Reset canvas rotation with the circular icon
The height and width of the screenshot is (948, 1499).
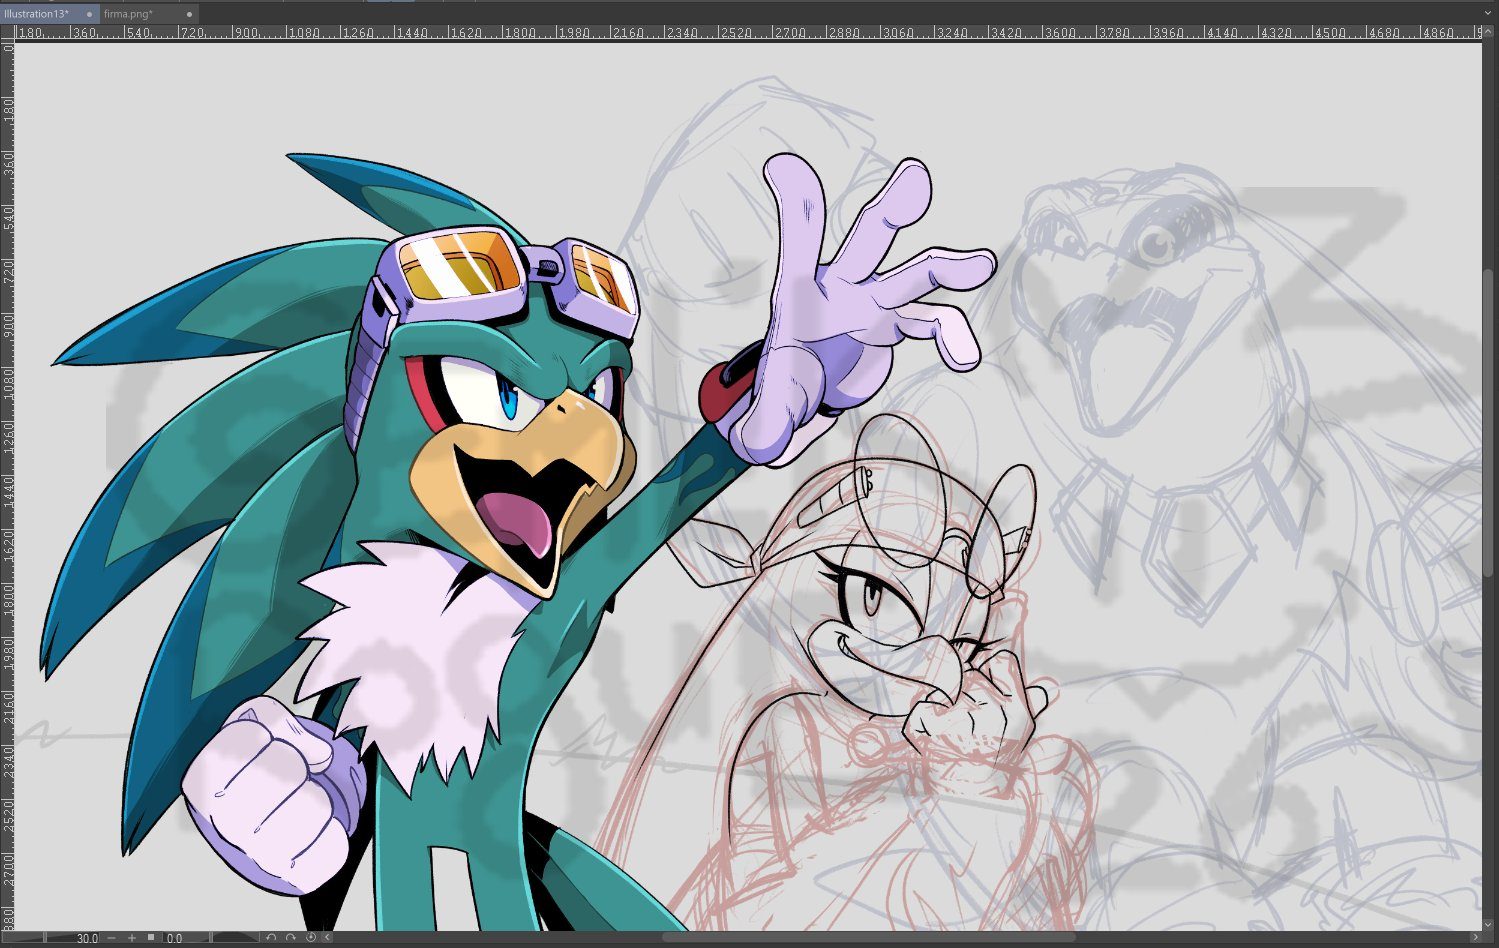click(310, 938)
